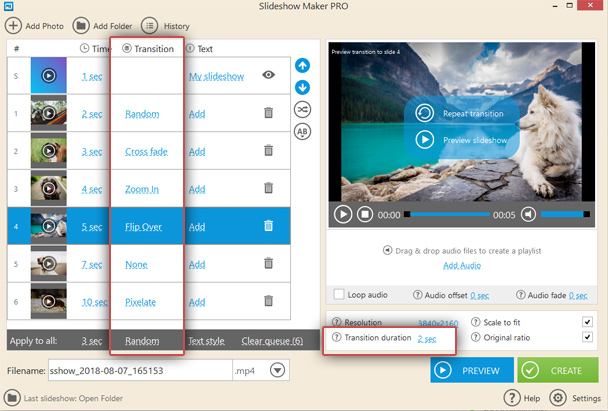Click Resolution help question mark
The height and width of the screenshot is (411, 608).
point(337,322)
